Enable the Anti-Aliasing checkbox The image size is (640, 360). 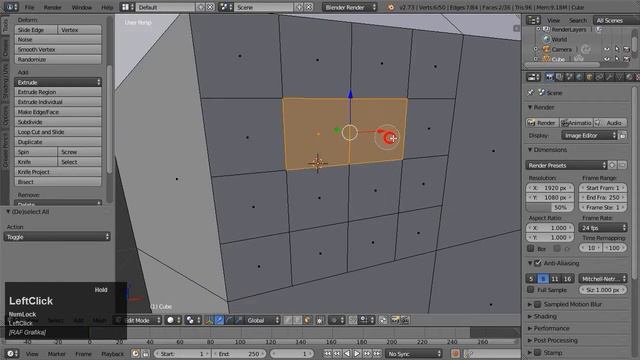click(538, 263)
